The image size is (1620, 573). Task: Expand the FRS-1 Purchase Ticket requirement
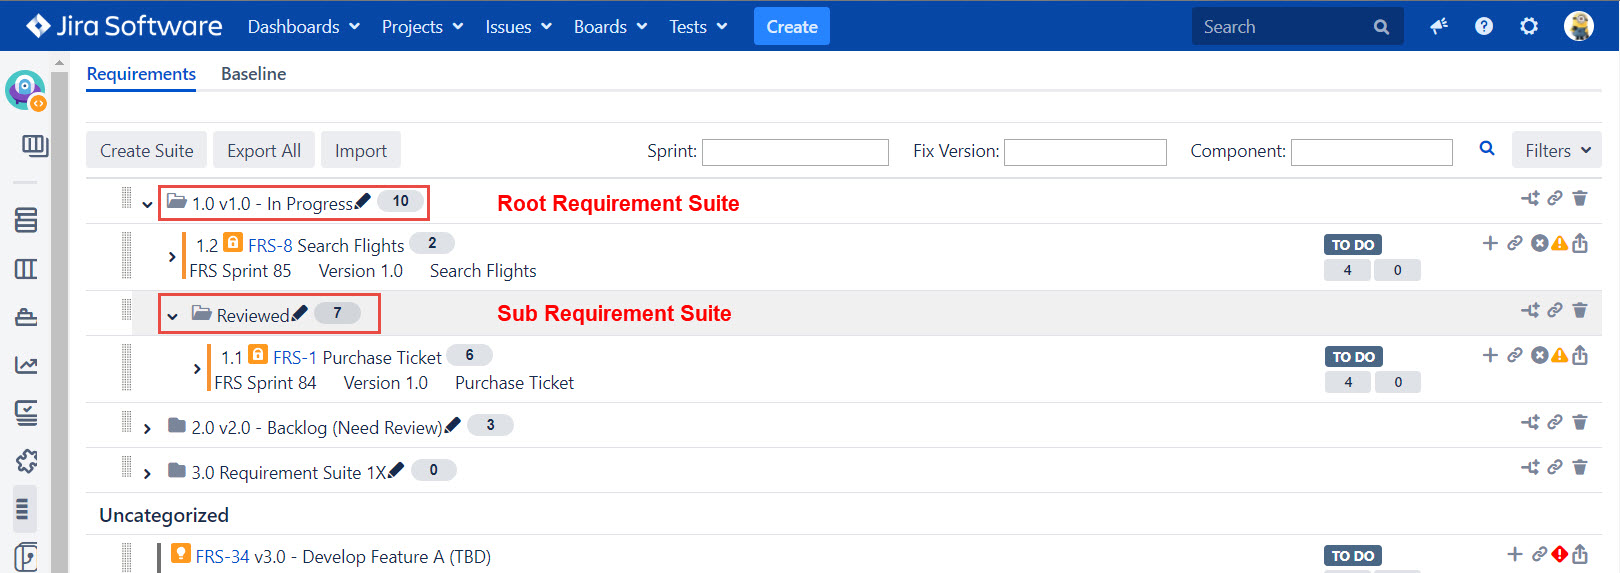click(x=197, y=369)
